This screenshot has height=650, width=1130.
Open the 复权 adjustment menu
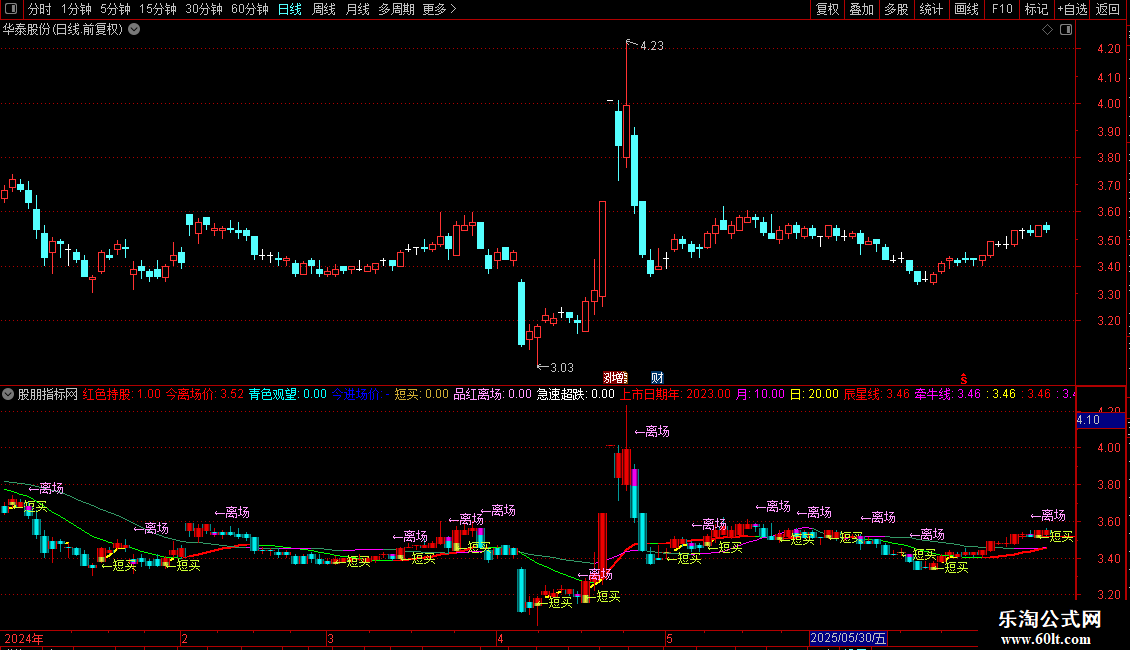[x=827, y=9]
